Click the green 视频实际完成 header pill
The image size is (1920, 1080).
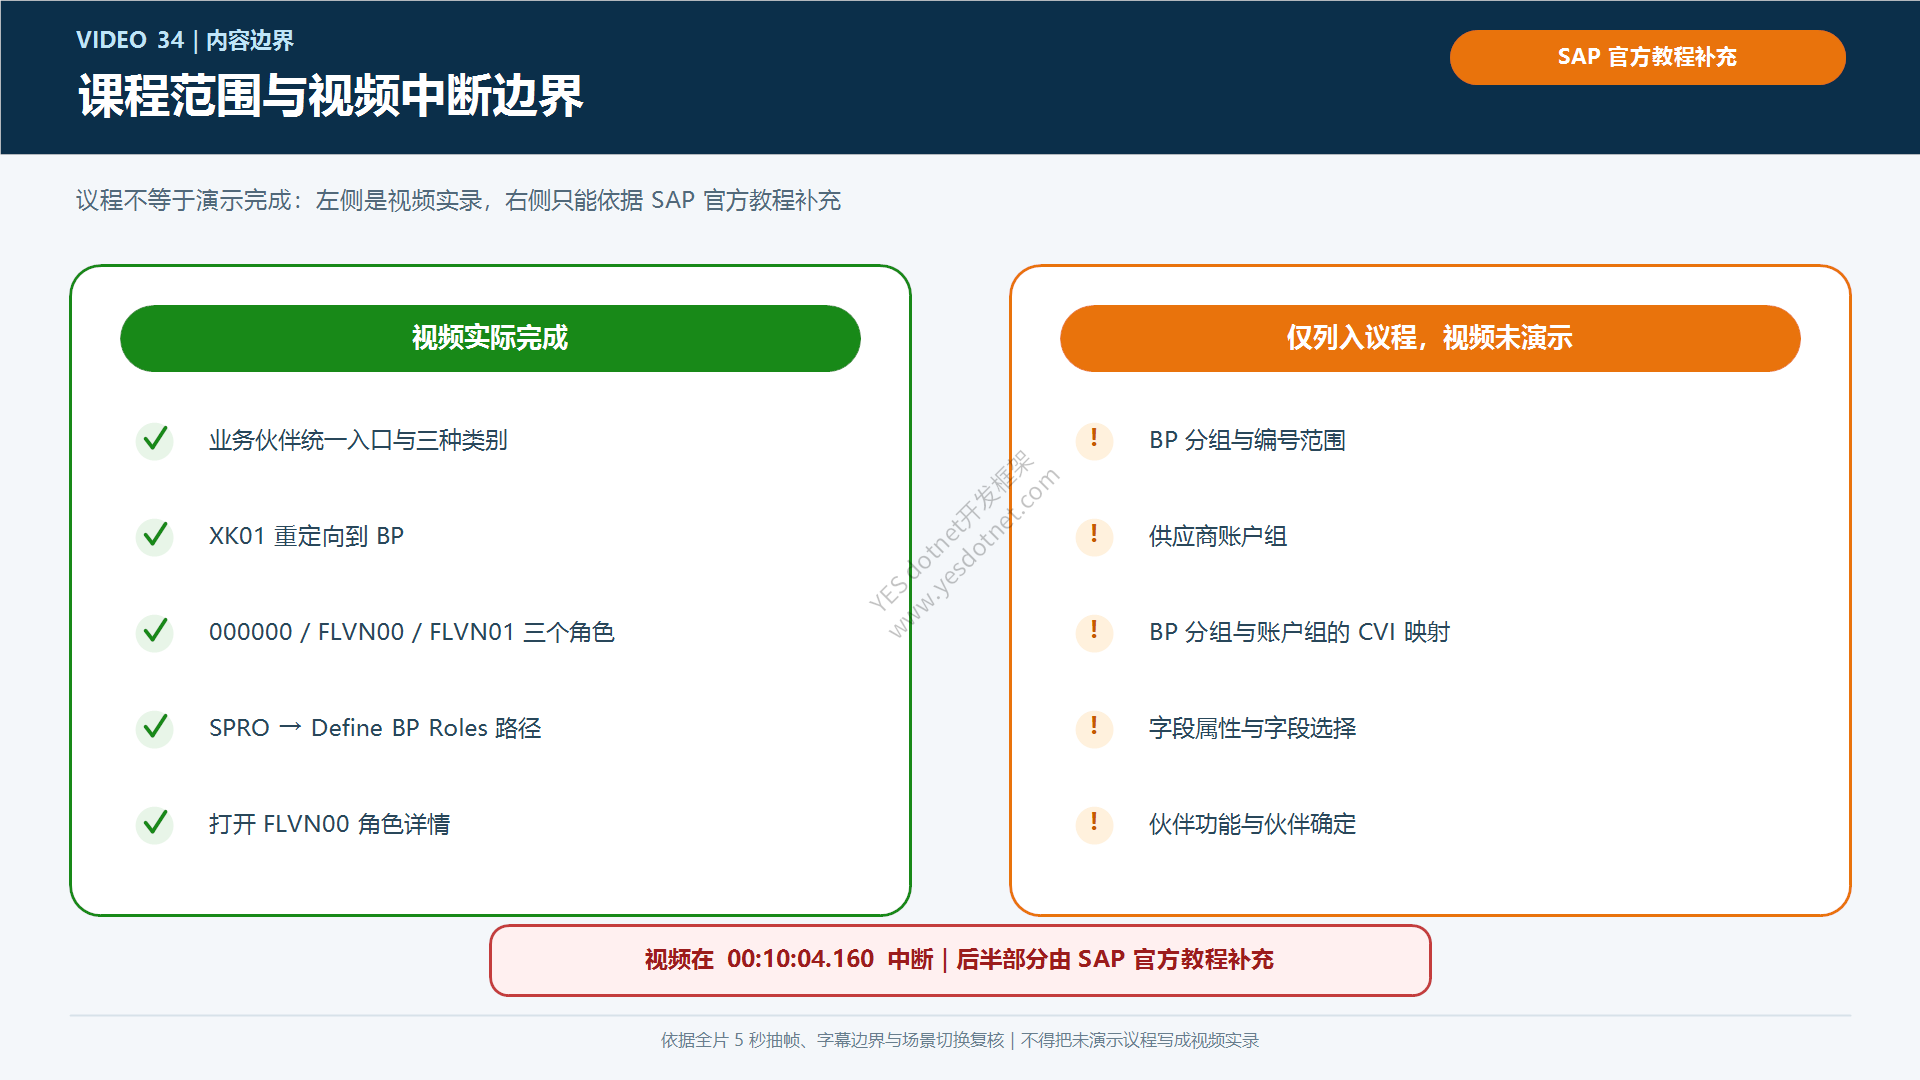click(x=490, y=338)
